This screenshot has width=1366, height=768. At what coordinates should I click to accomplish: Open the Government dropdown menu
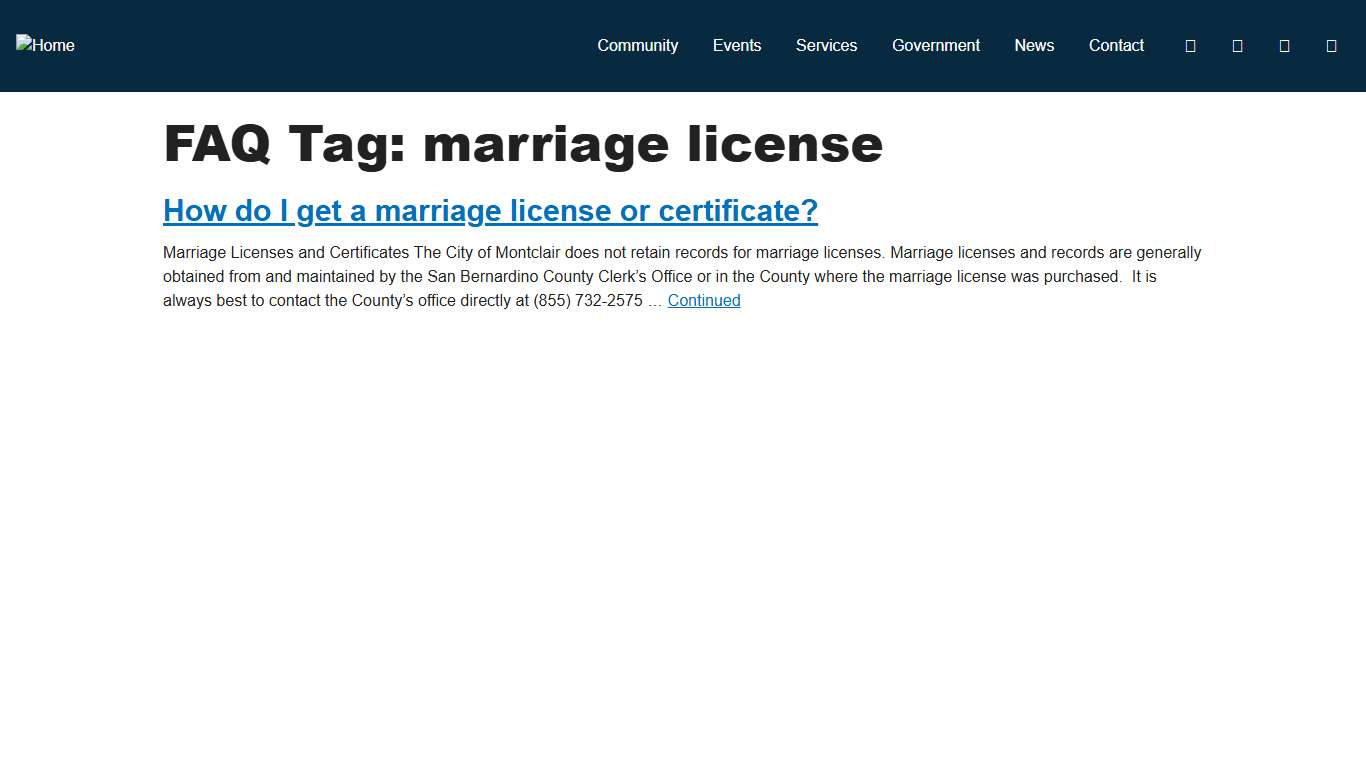935,45
